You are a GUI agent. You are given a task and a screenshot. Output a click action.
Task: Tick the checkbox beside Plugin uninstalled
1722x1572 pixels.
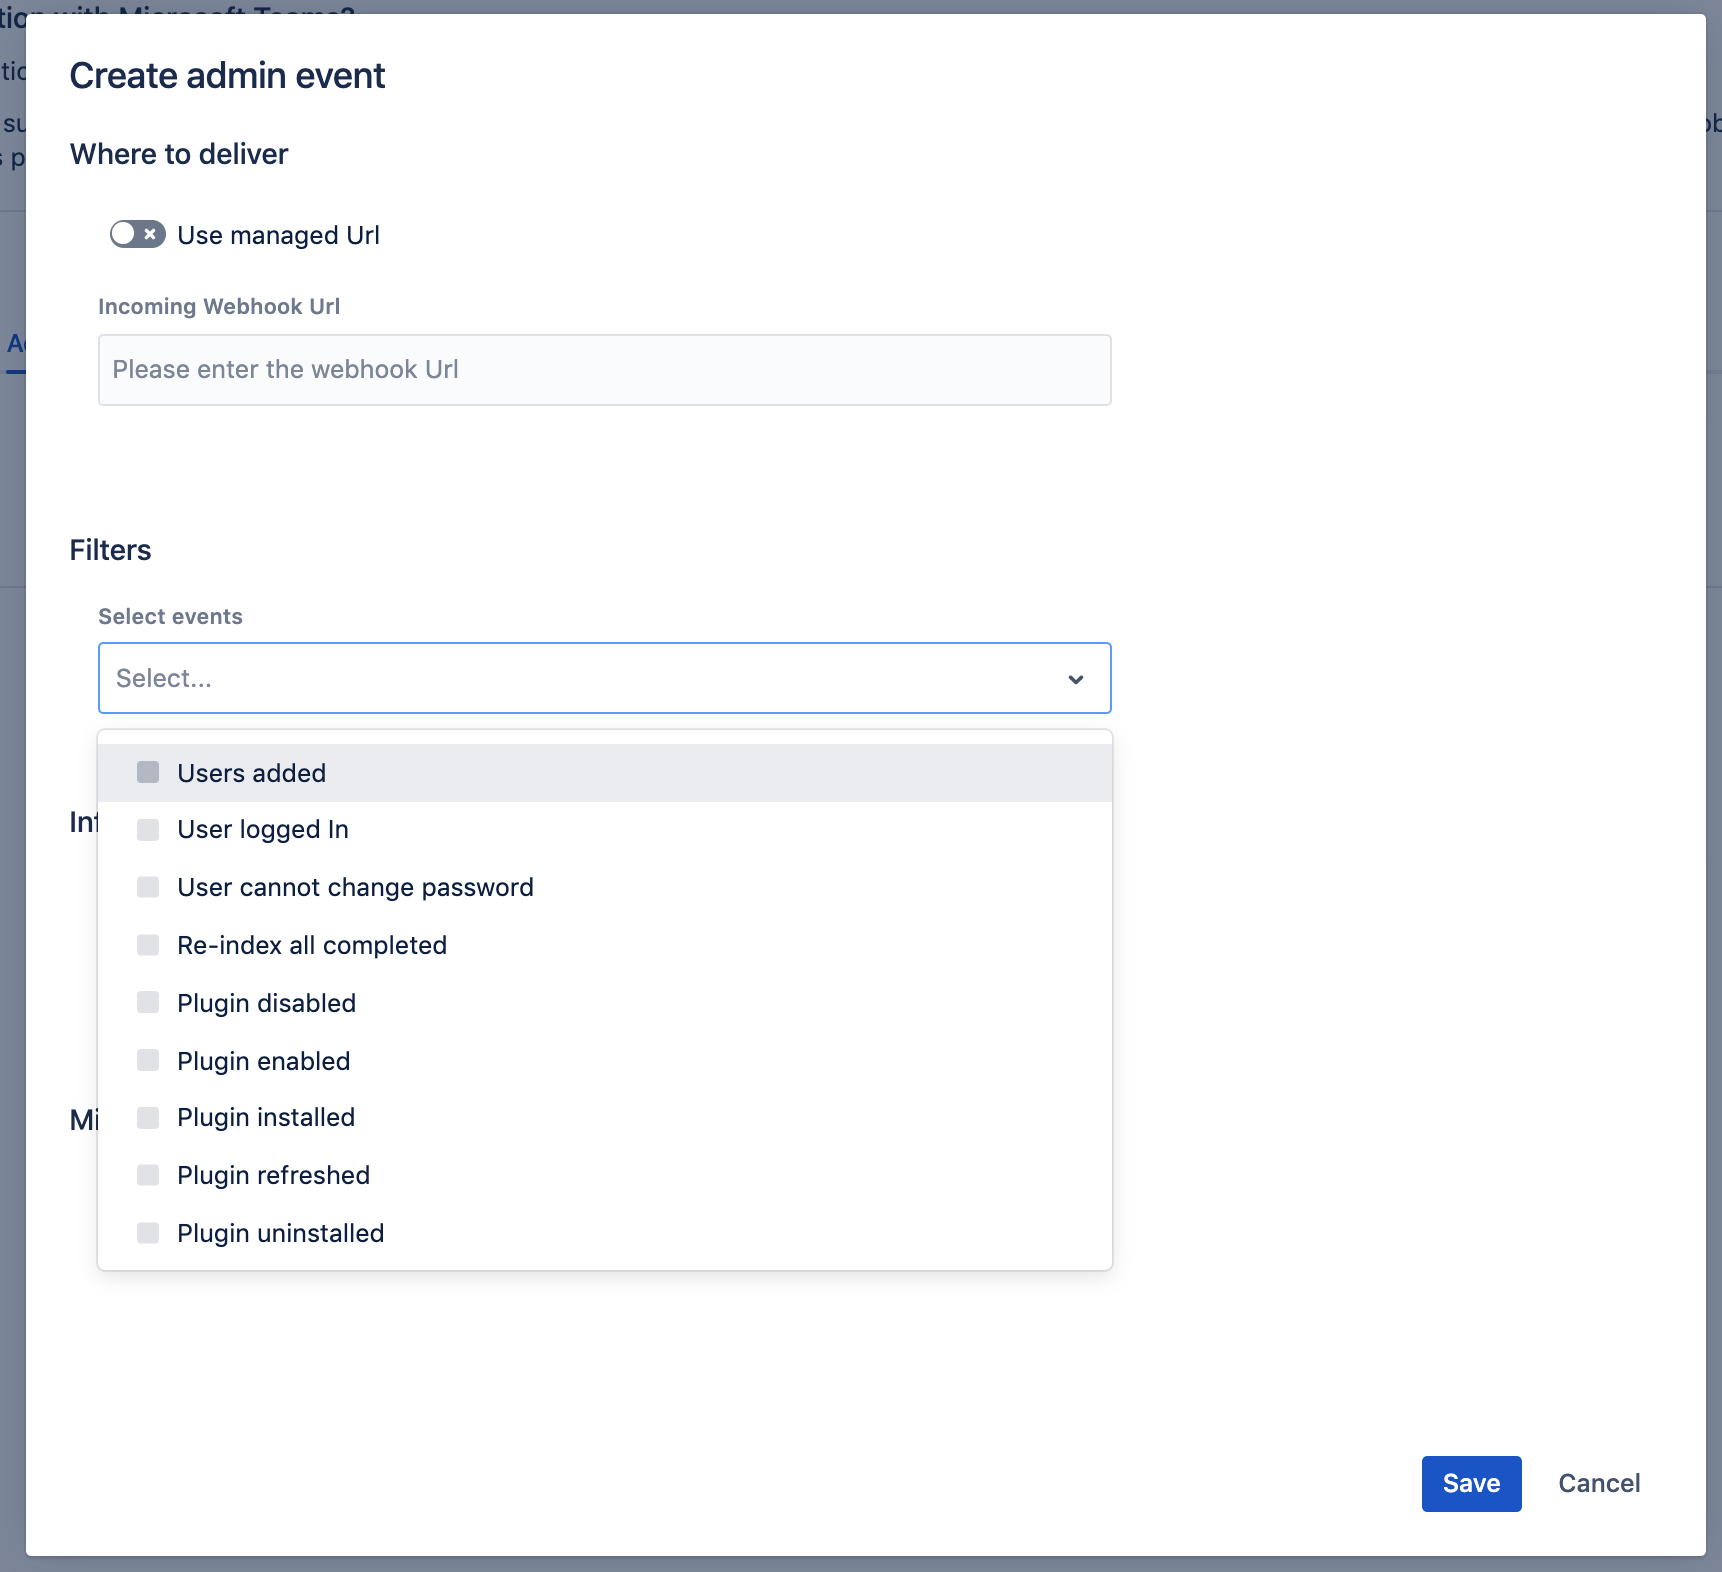148,1233
